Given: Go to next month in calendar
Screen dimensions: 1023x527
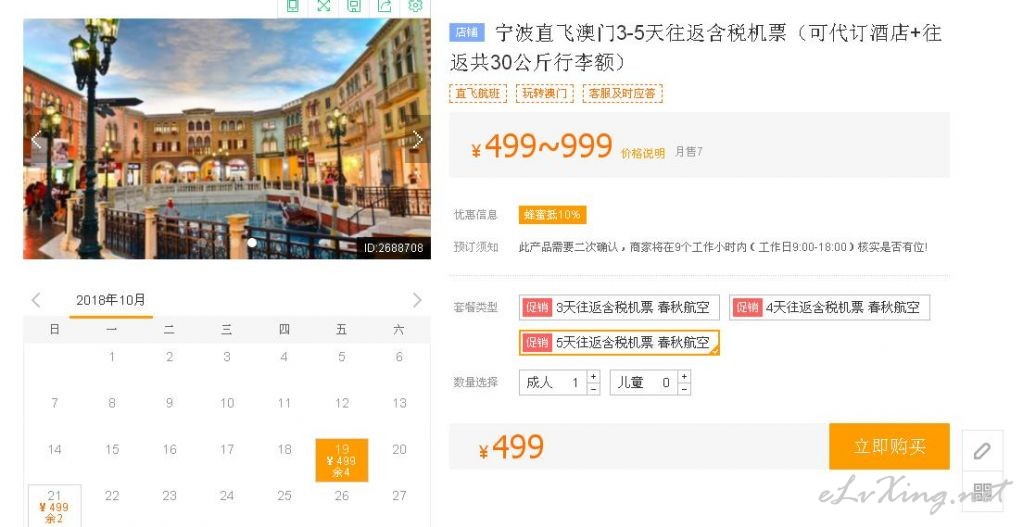Looking at the screenshot, I should pyautogui.click(x=417, y=300).
